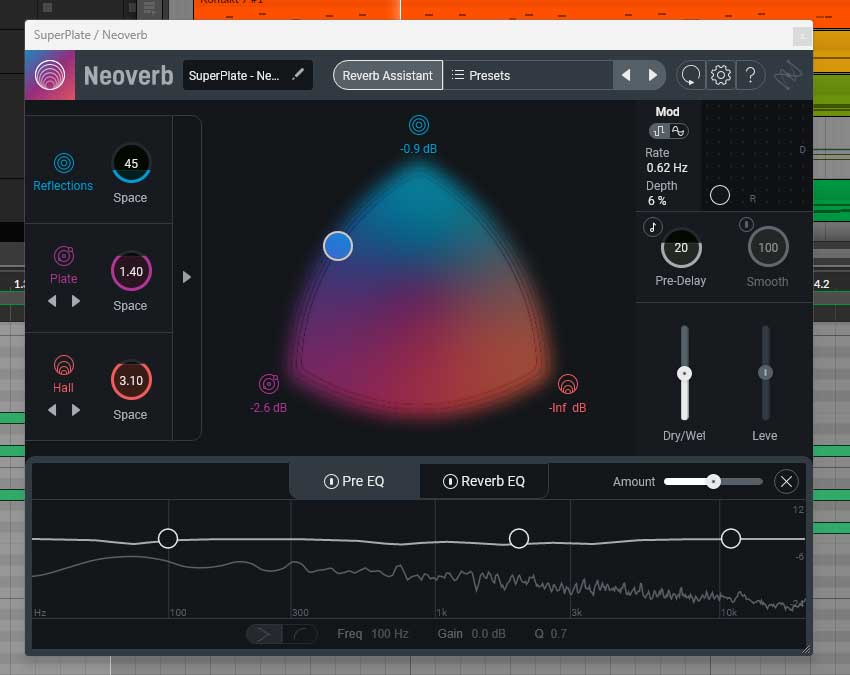
Task: Switch to the Reverb EQ tab
Action: [x=484, y=481]
